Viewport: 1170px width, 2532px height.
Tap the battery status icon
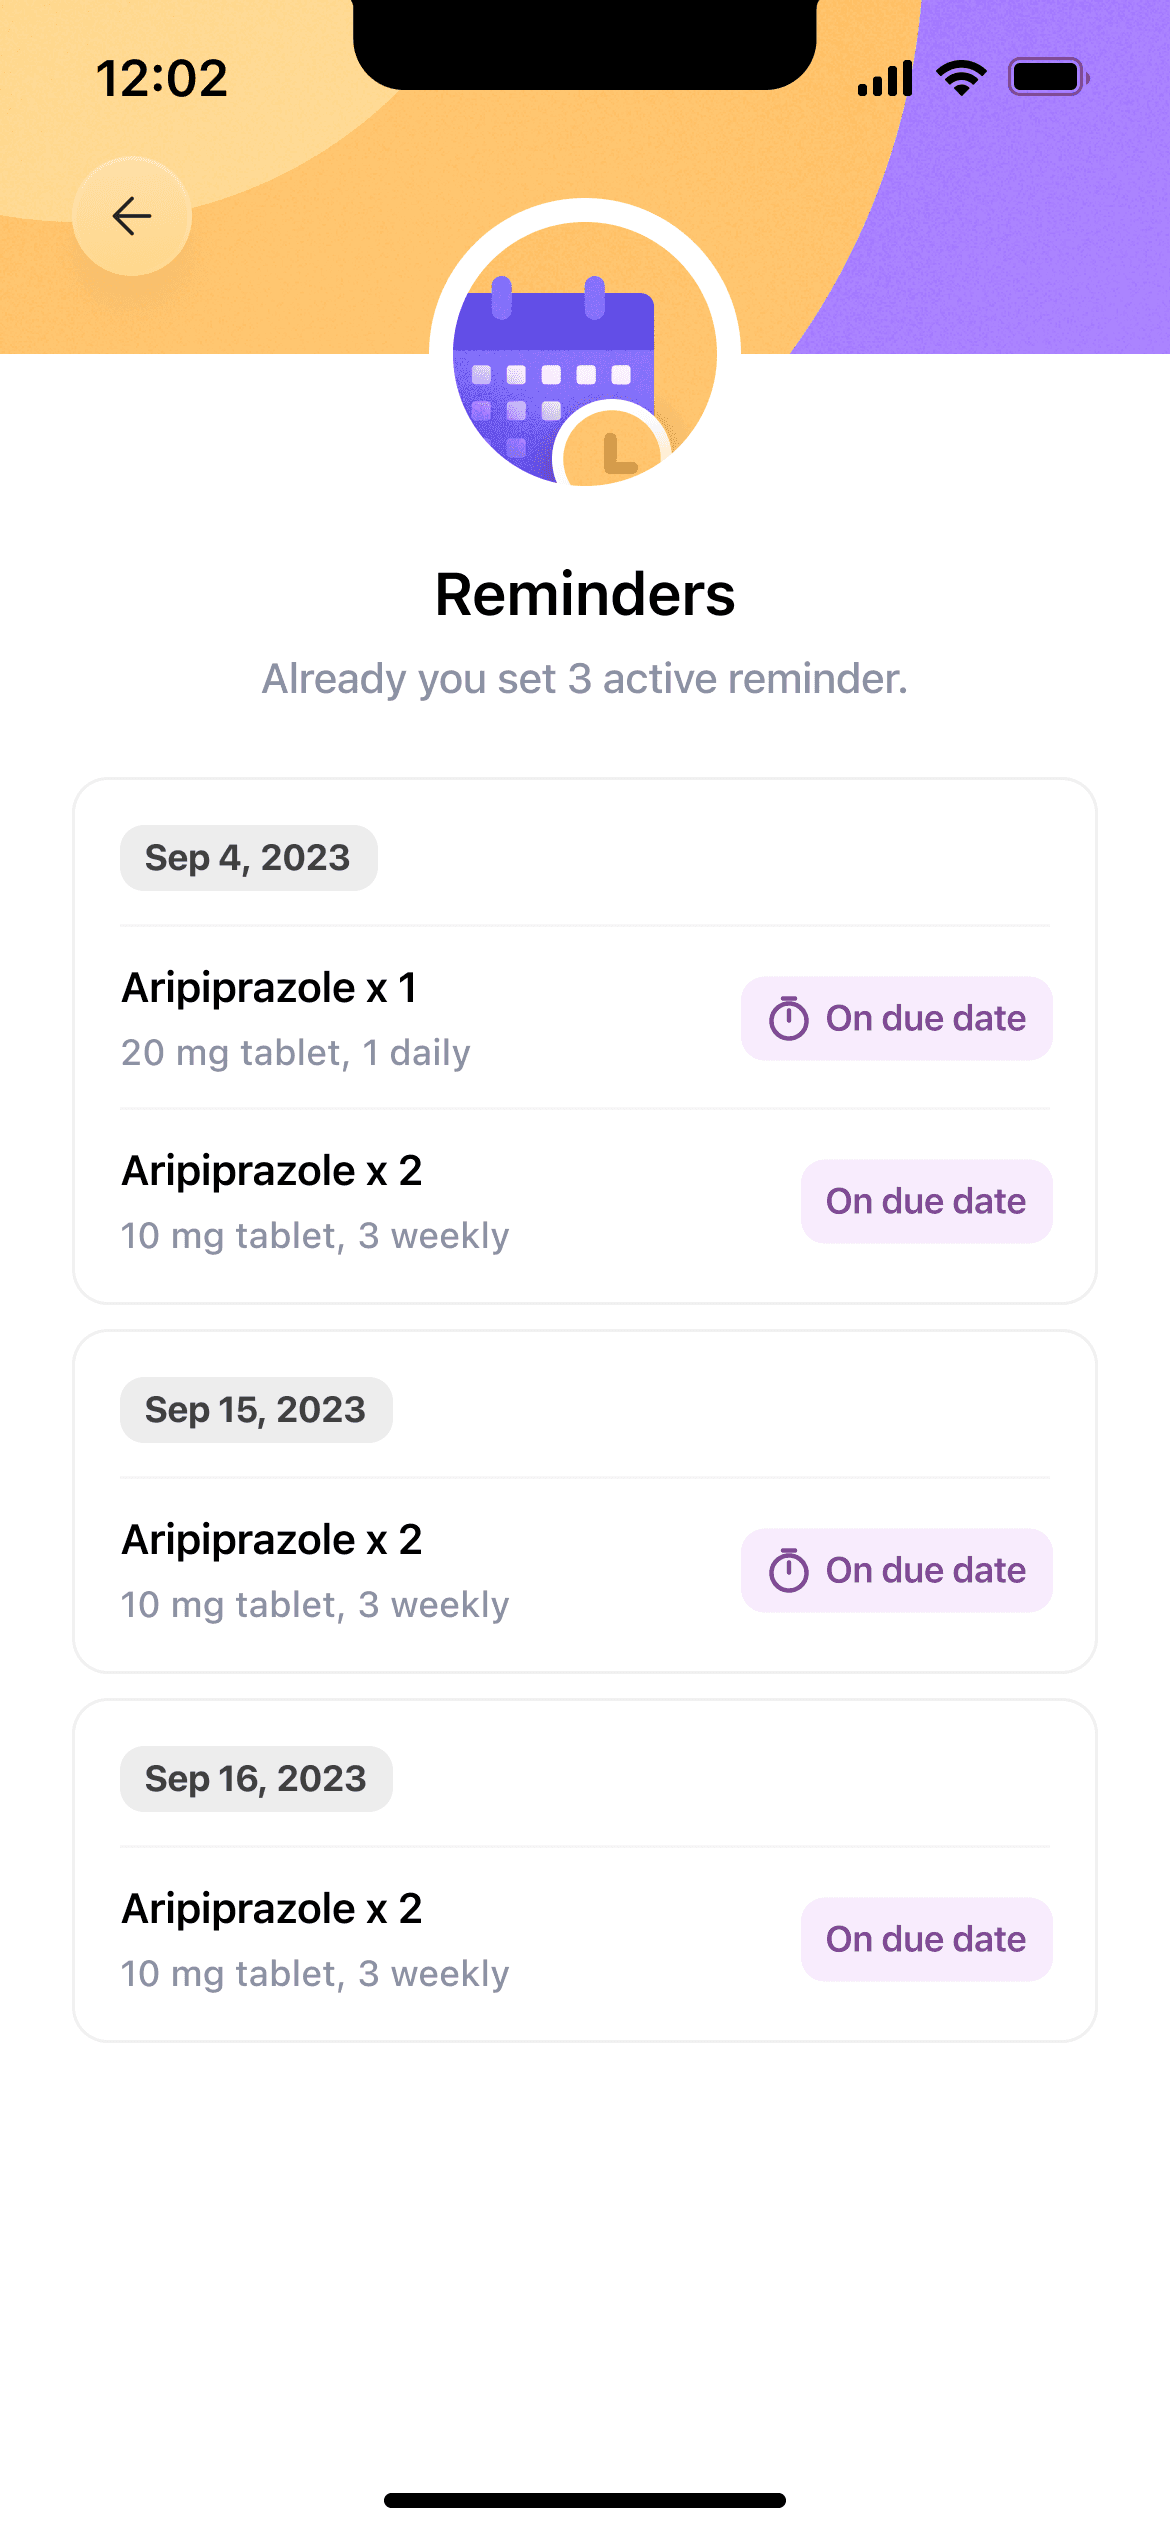[x=1048, y=78]
